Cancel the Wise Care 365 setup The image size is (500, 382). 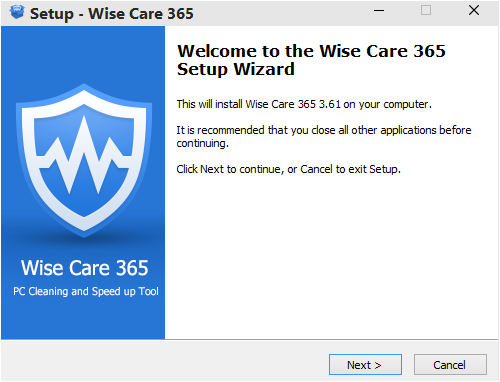(450, 365)
